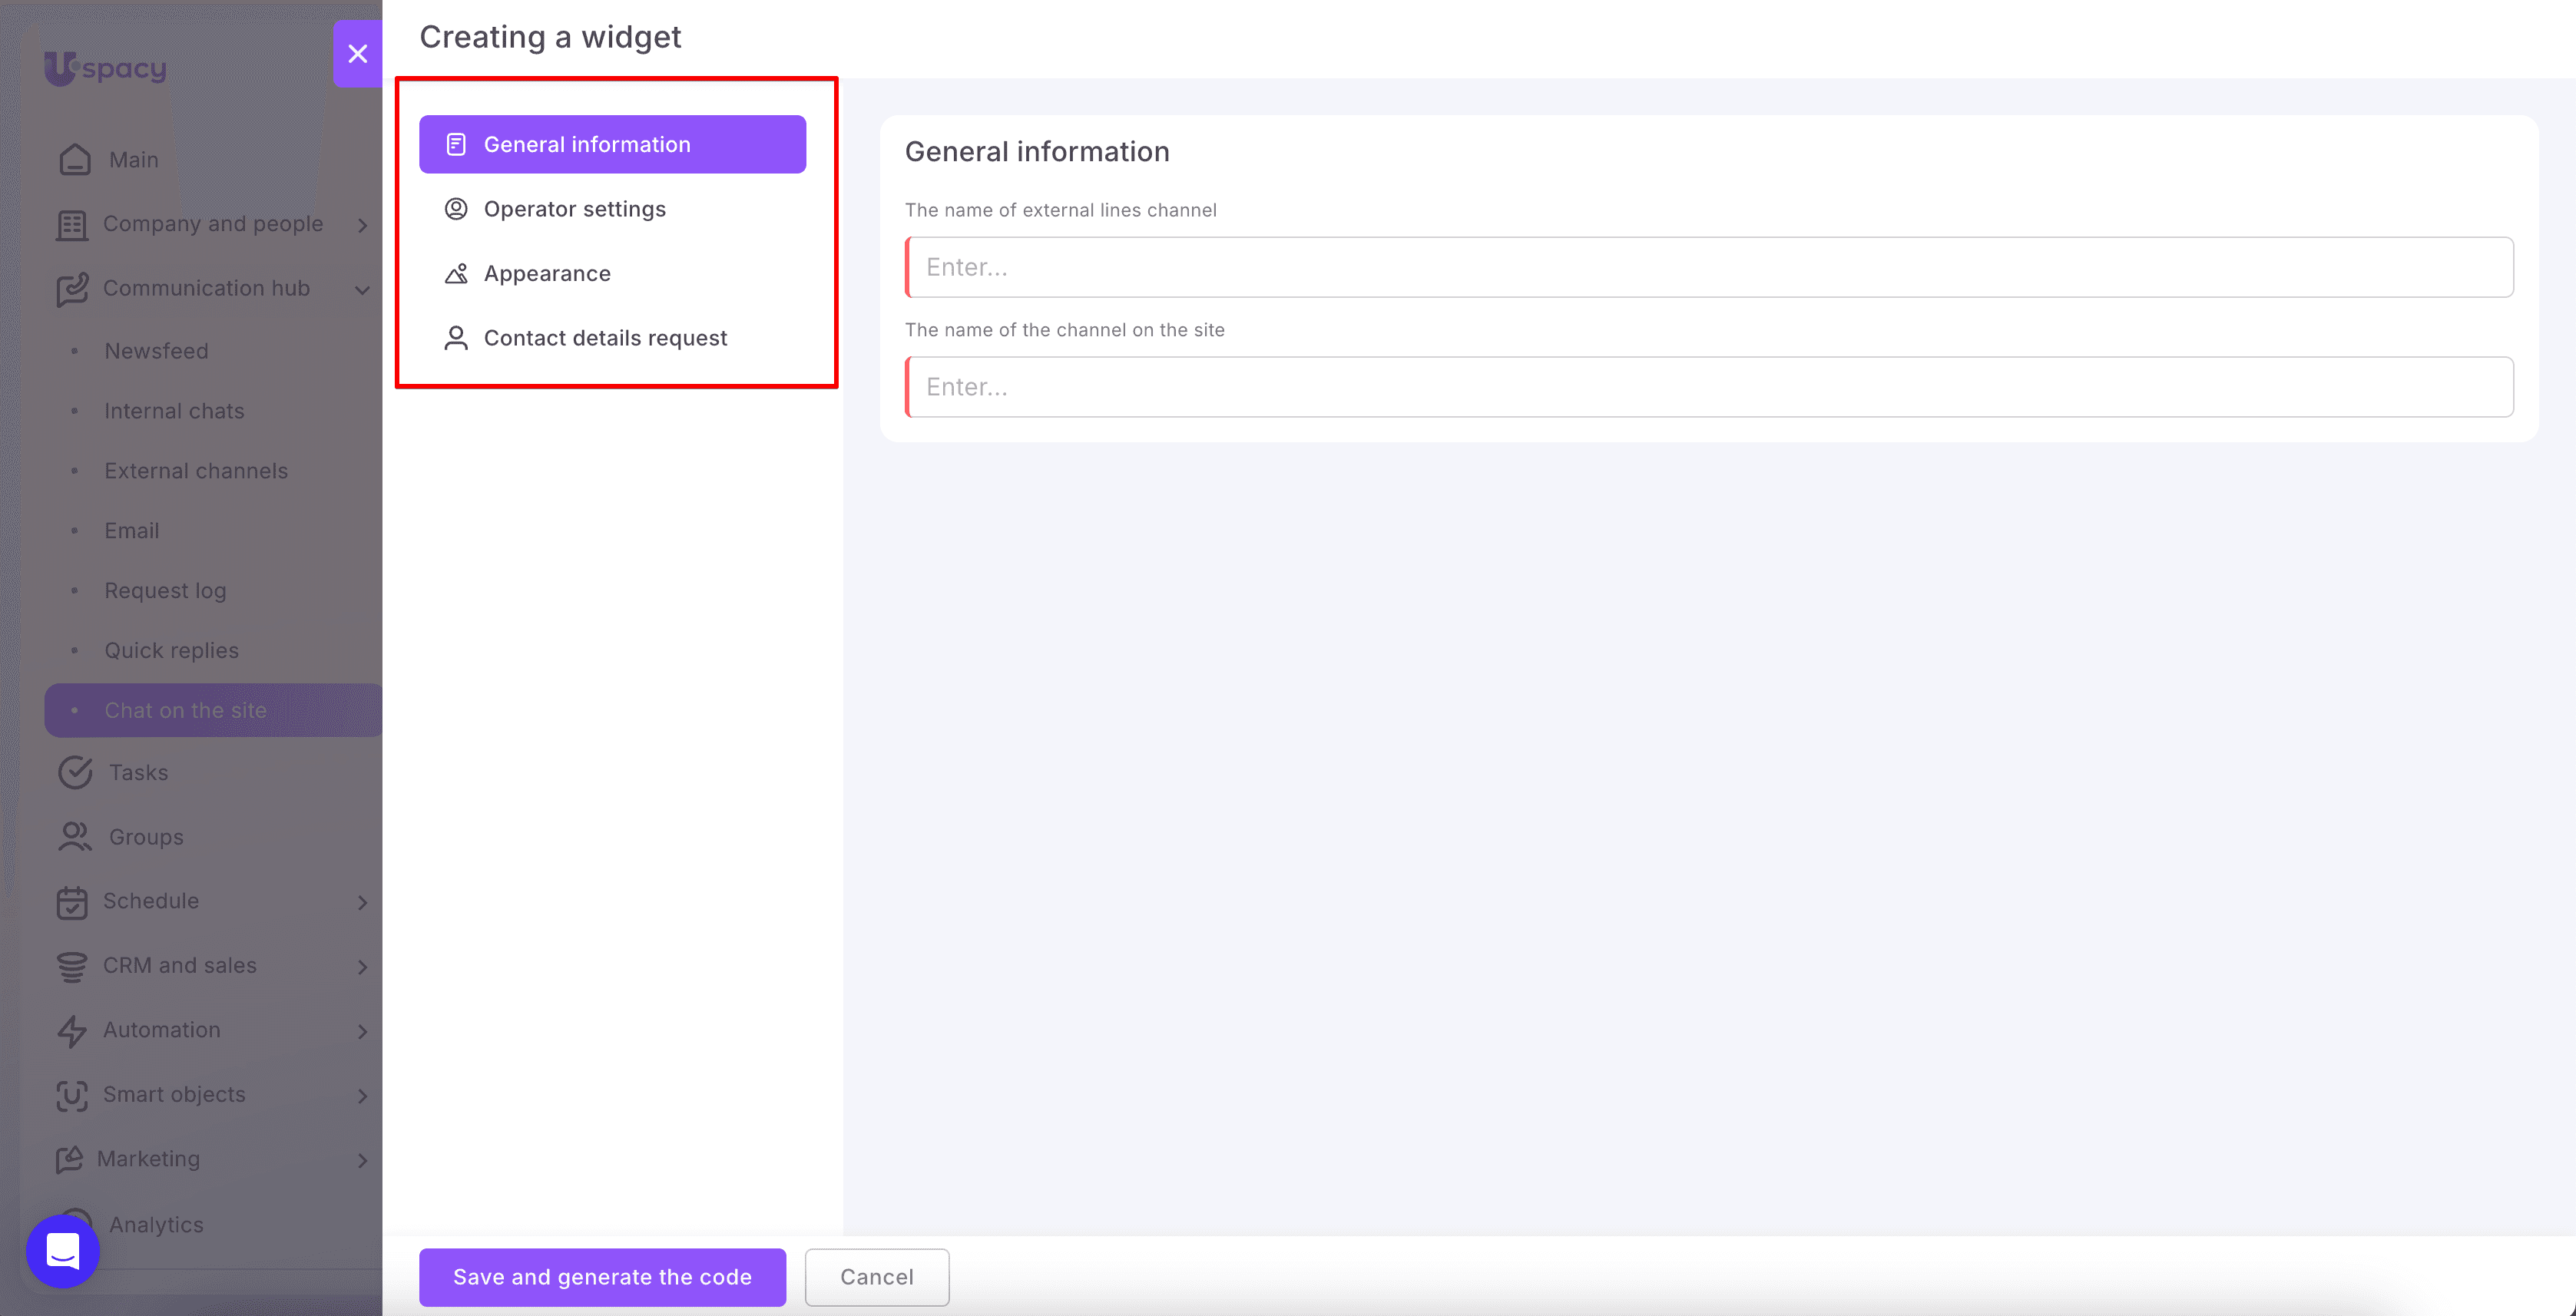Click the Communication hub chat icon

72,289
